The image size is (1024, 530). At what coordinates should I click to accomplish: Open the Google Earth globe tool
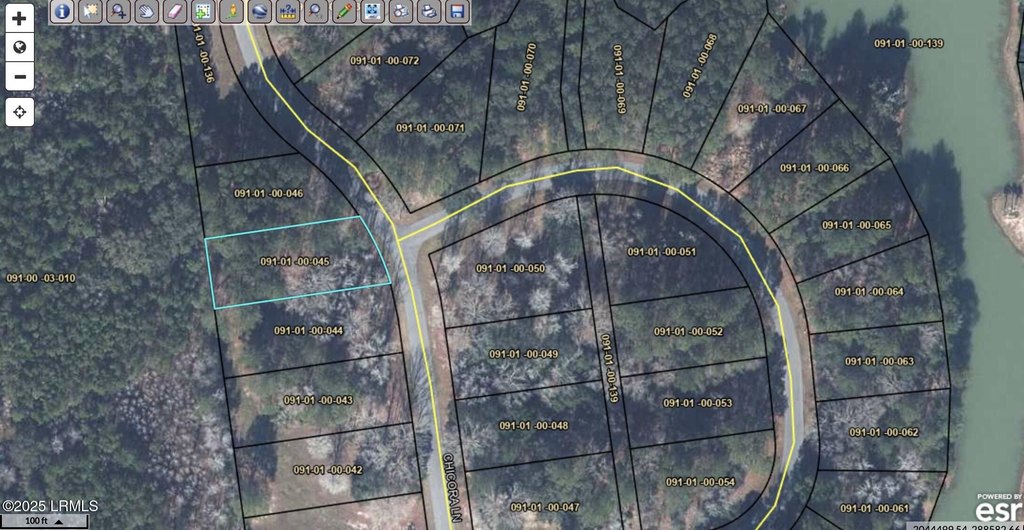(259, 12)
